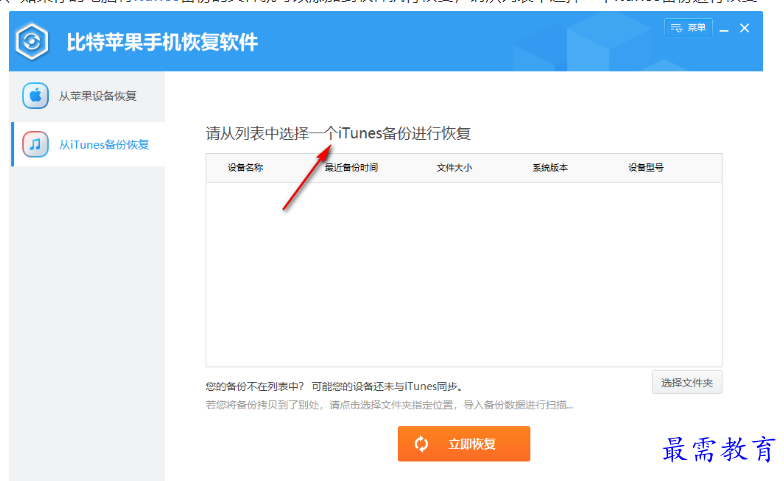The height and width of the screenshot is (481, 784).
Task: Click the 选择文件夹 button
Action: [x=687, y=382]
